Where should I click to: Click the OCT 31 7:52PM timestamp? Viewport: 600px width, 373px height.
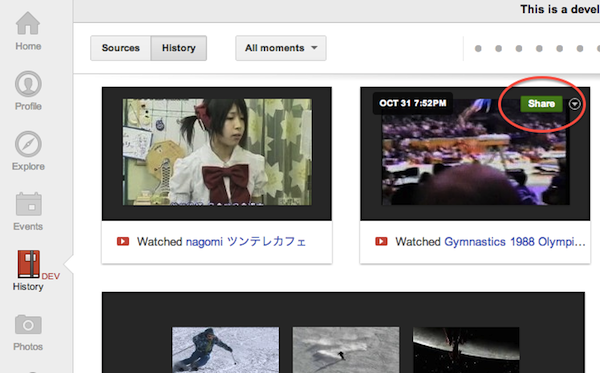pos(412,103)
